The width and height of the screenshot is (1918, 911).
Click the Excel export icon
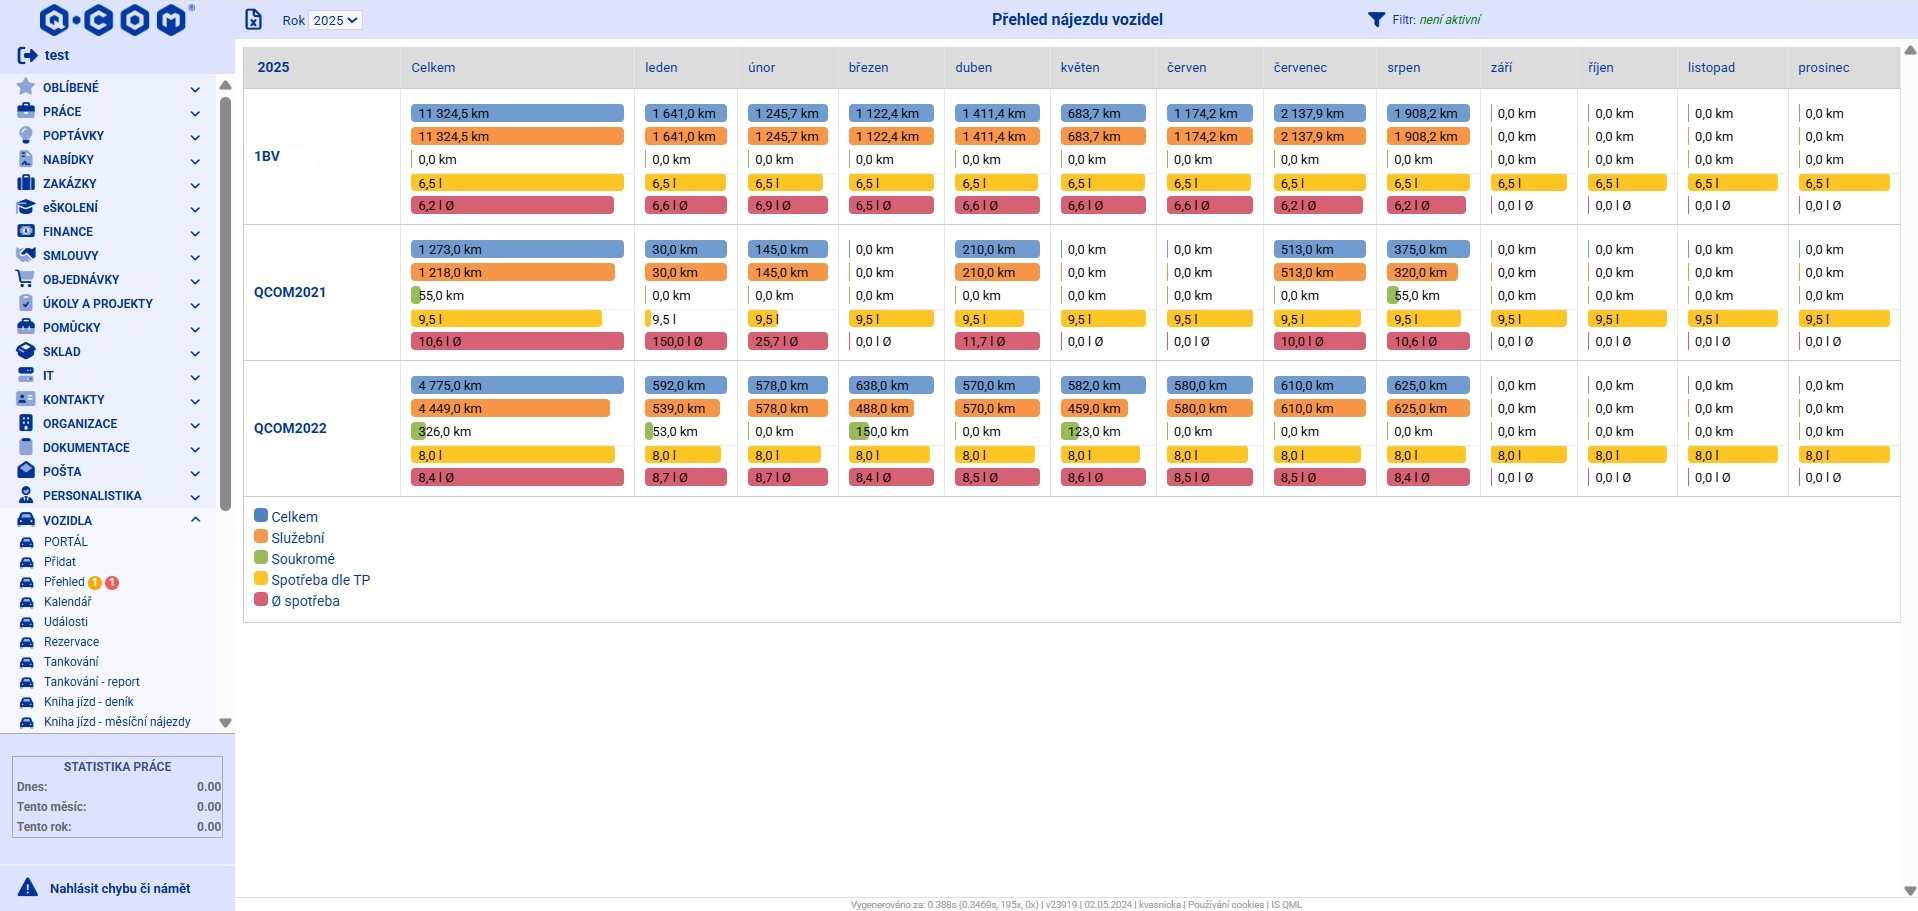point(254,19)
